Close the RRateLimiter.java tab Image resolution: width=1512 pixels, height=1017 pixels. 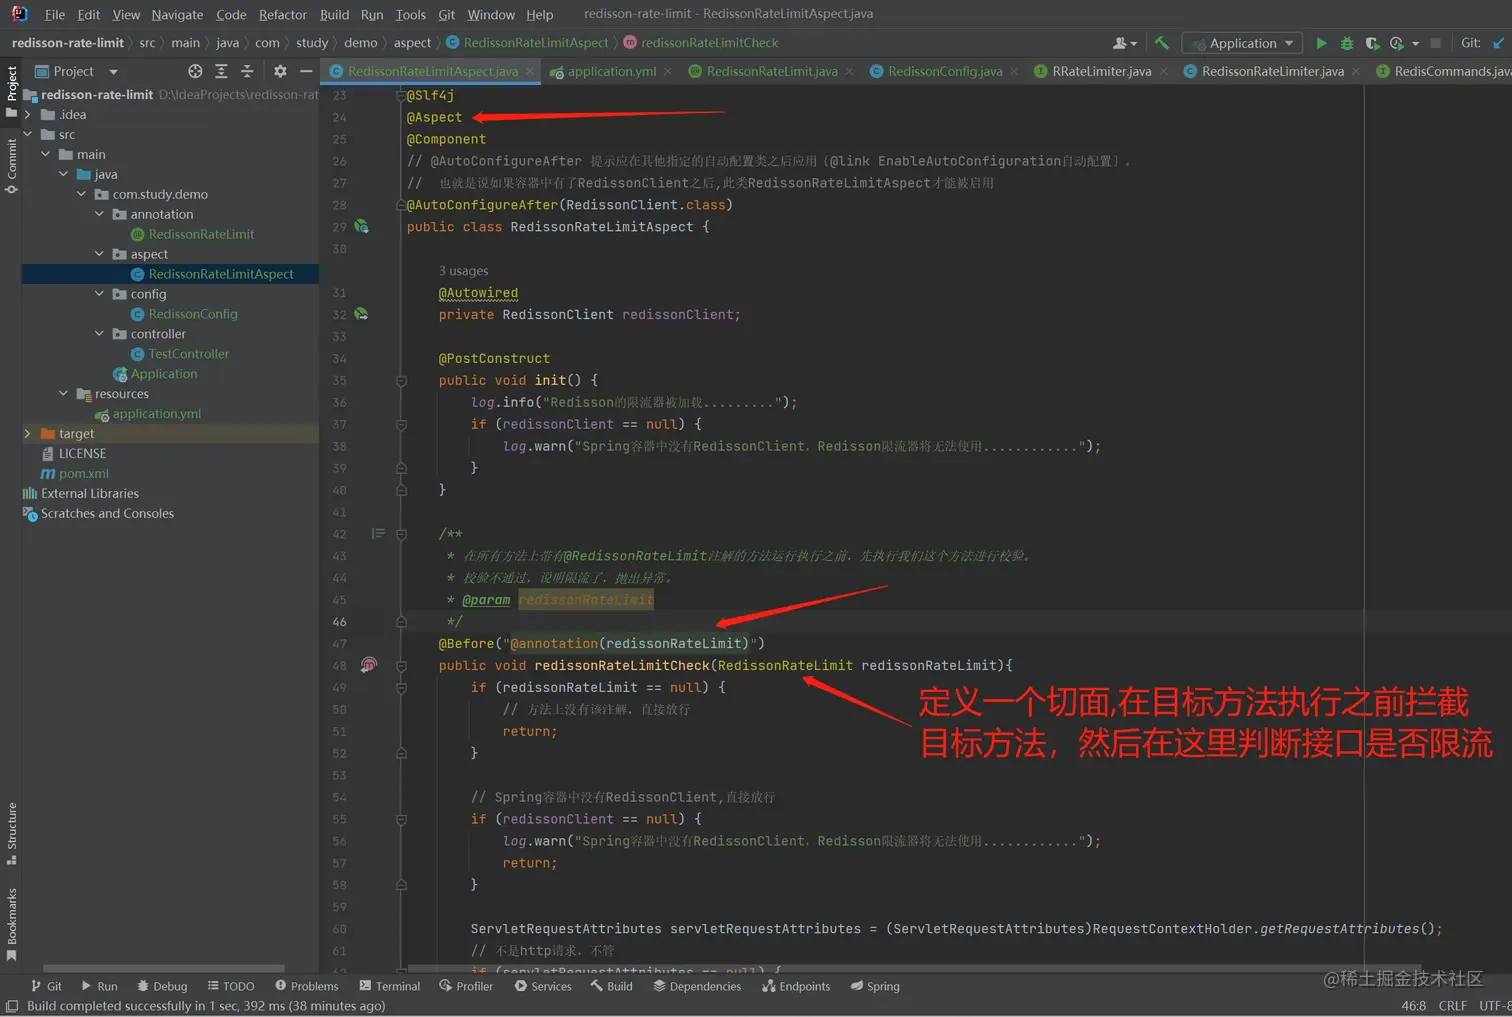tap(1163, 72)
